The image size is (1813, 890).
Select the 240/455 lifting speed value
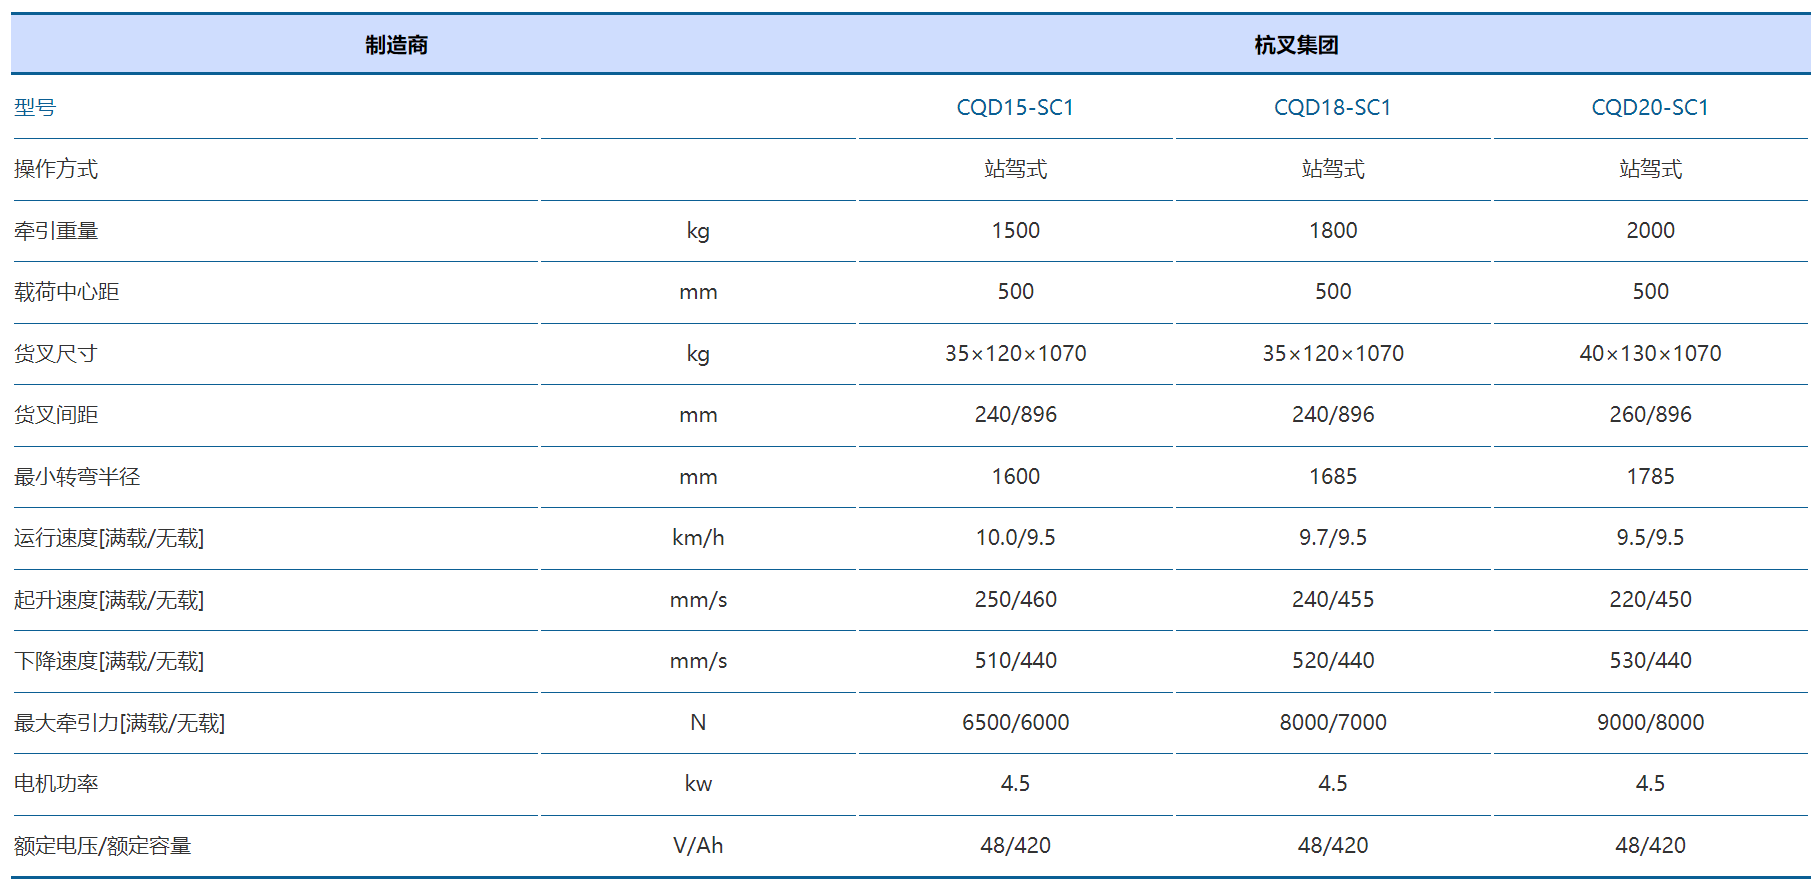[x=1332, y=600]
